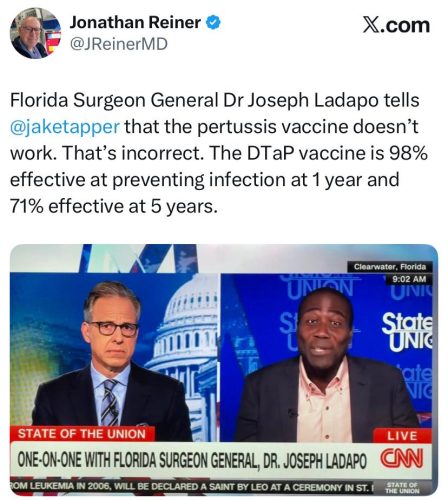Click the red CNN logo

(x=402, y=459)
